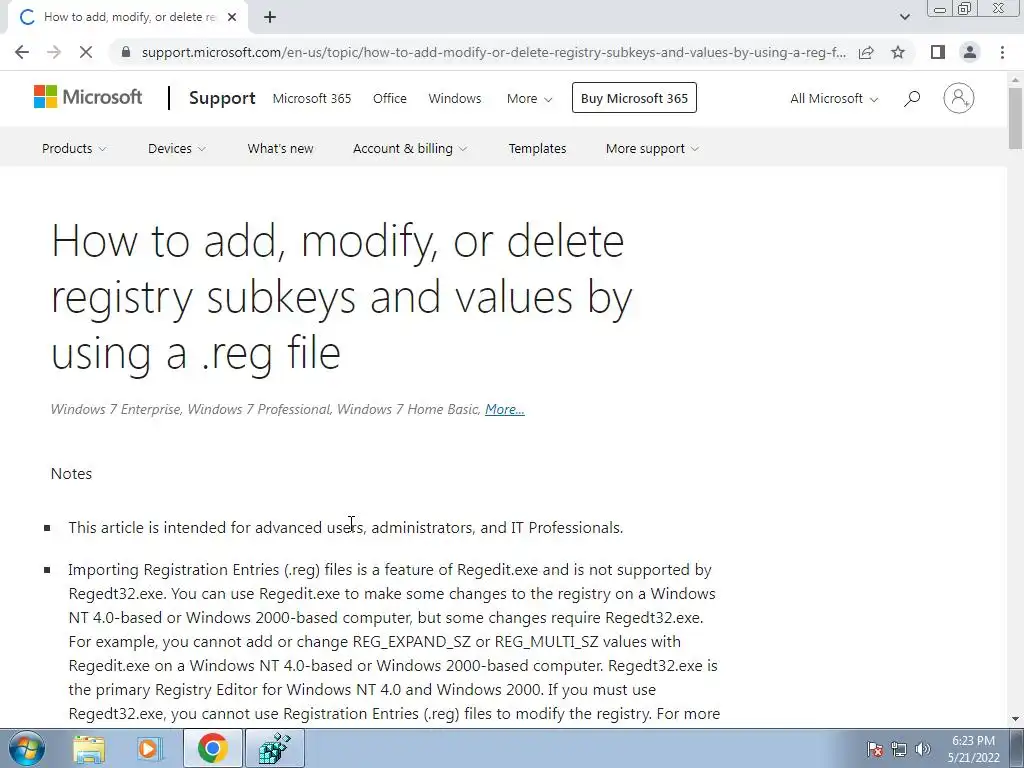Bookmark this page with the star icon
Screen dimensions: 1024x768
coord(898,52)
